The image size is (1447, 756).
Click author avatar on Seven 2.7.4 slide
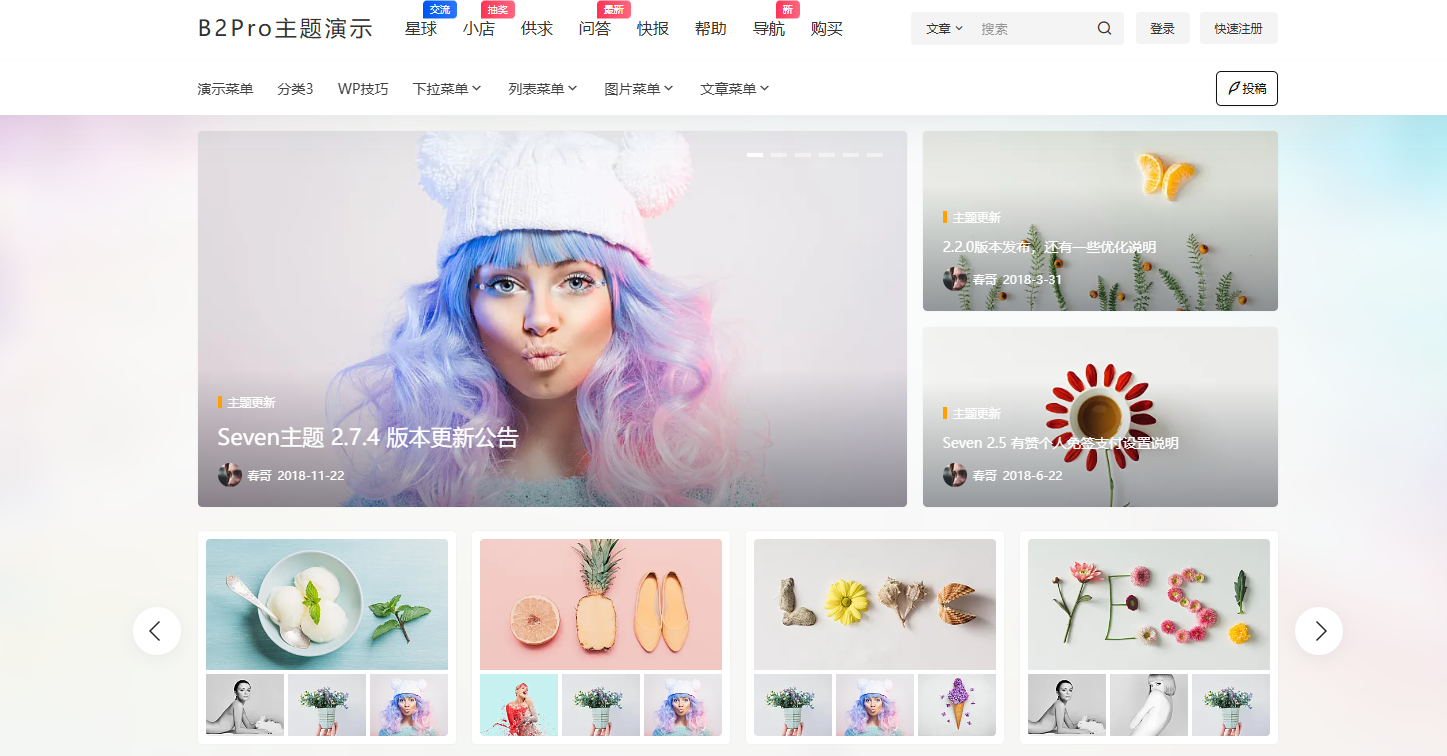tap(230, 475)
